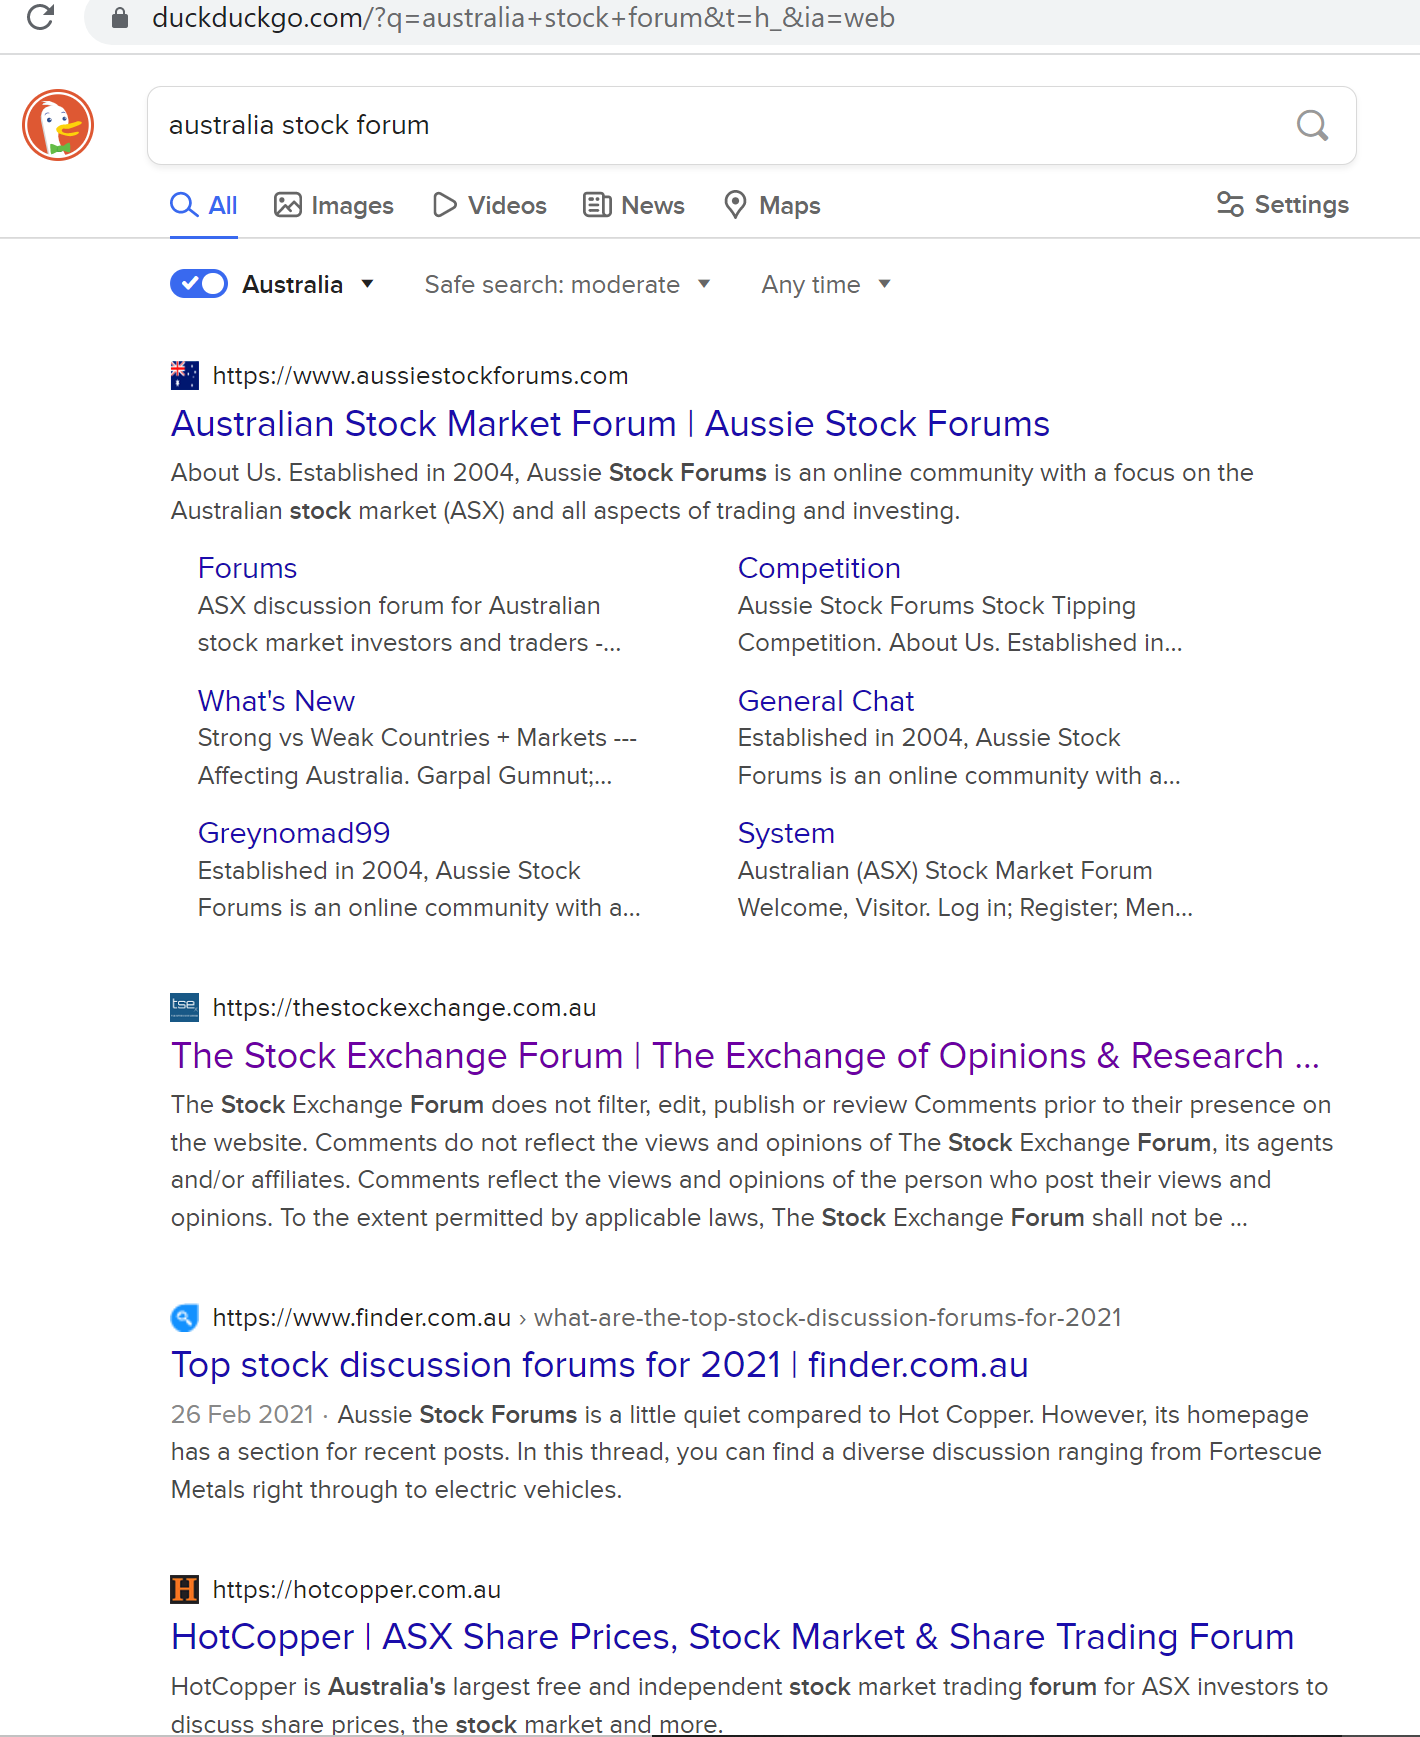Click the Settings sliders icon

(1229, 204)
